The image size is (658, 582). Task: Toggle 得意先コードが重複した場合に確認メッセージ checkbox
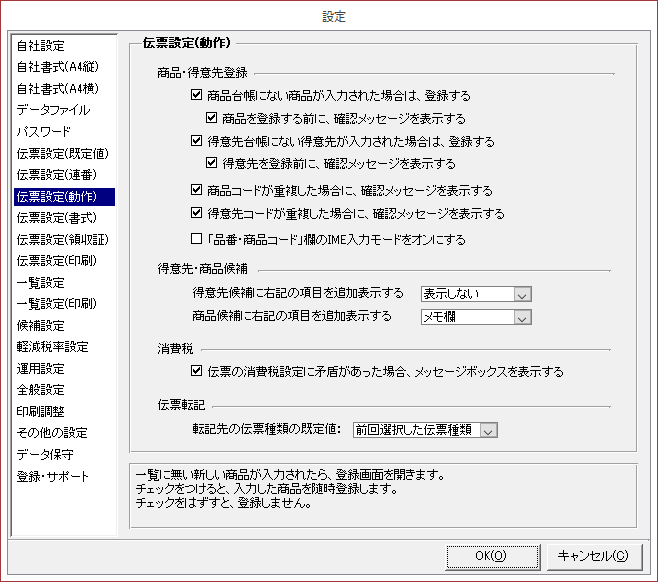[x=196, y=213]
